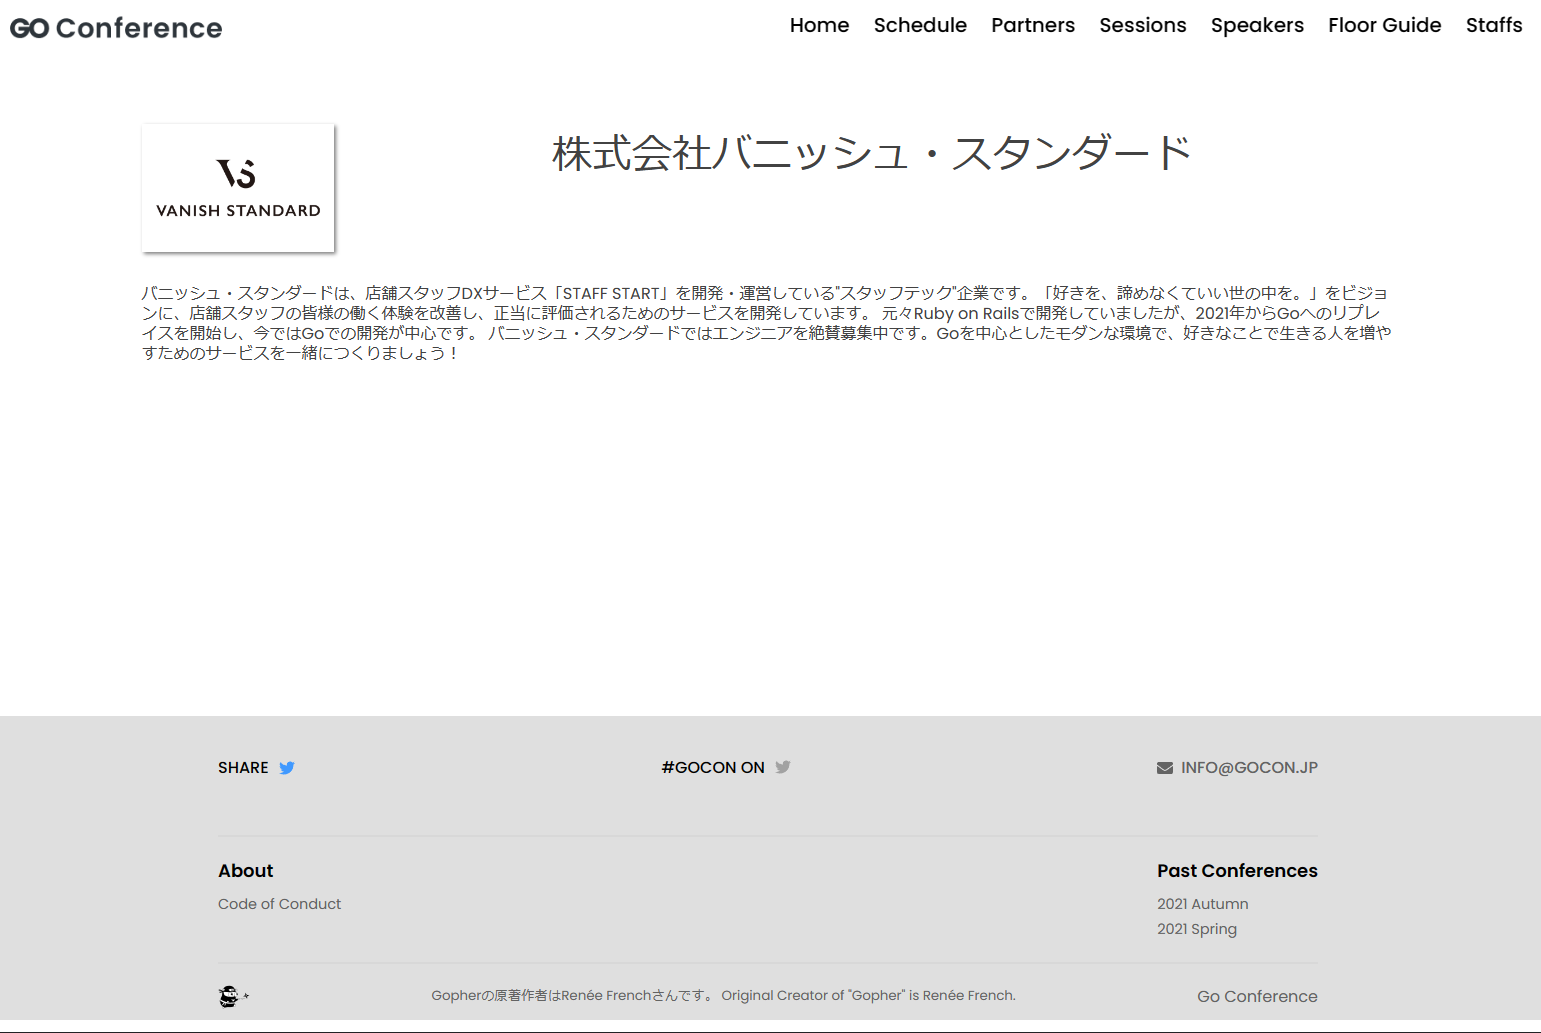This screenshot has height=1033, width=1541.
Task: Navigate to Sessions
Action: 1143,25
